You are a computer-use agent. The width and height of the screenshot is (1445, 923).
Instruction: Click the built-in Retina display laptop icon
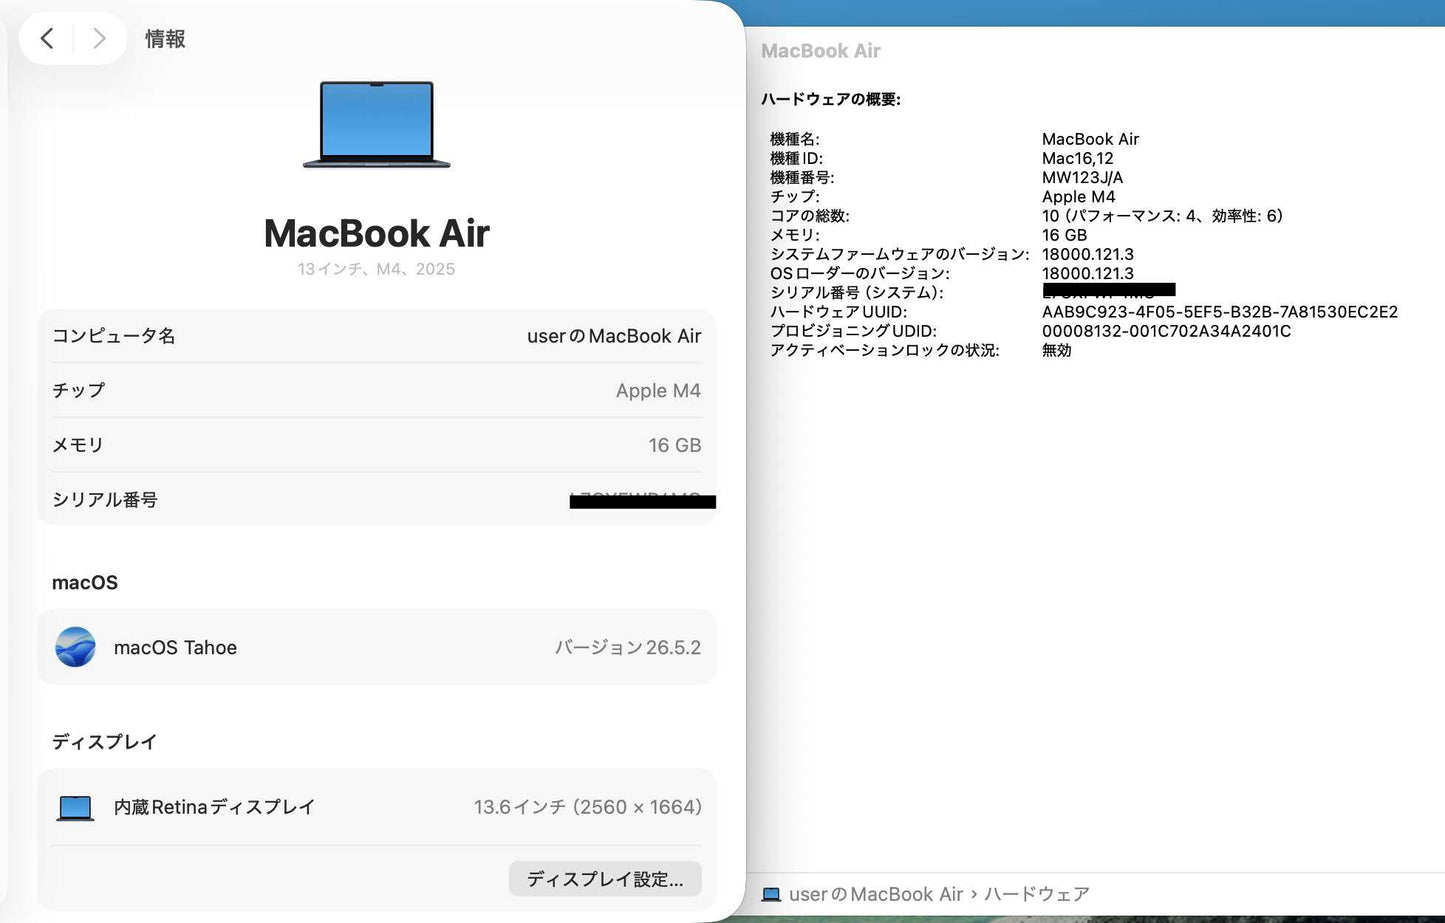point(75,808)
